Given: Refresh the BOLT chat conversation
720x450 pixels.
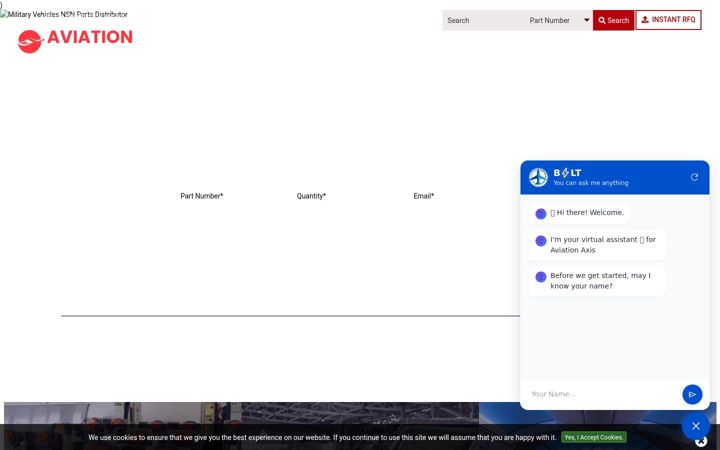Looking at the screenshot, I should (694, 177).
